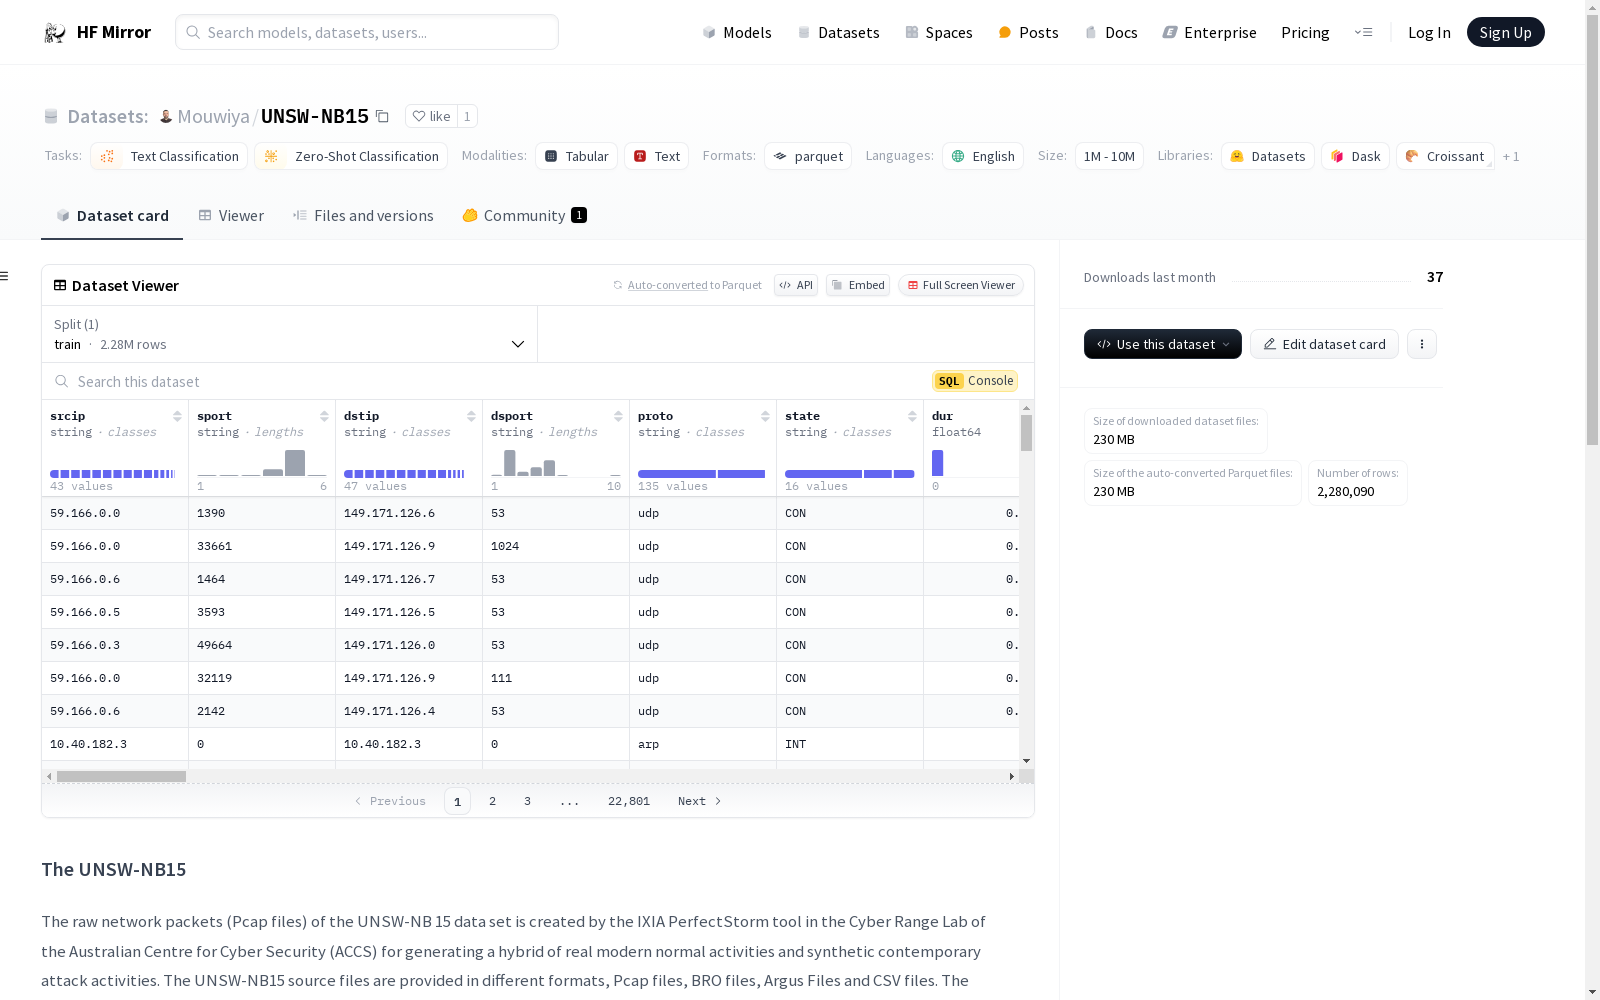Toggle sorting on the srcip column
This screenshot has width=1600, height=1000.
coord(177,415)
